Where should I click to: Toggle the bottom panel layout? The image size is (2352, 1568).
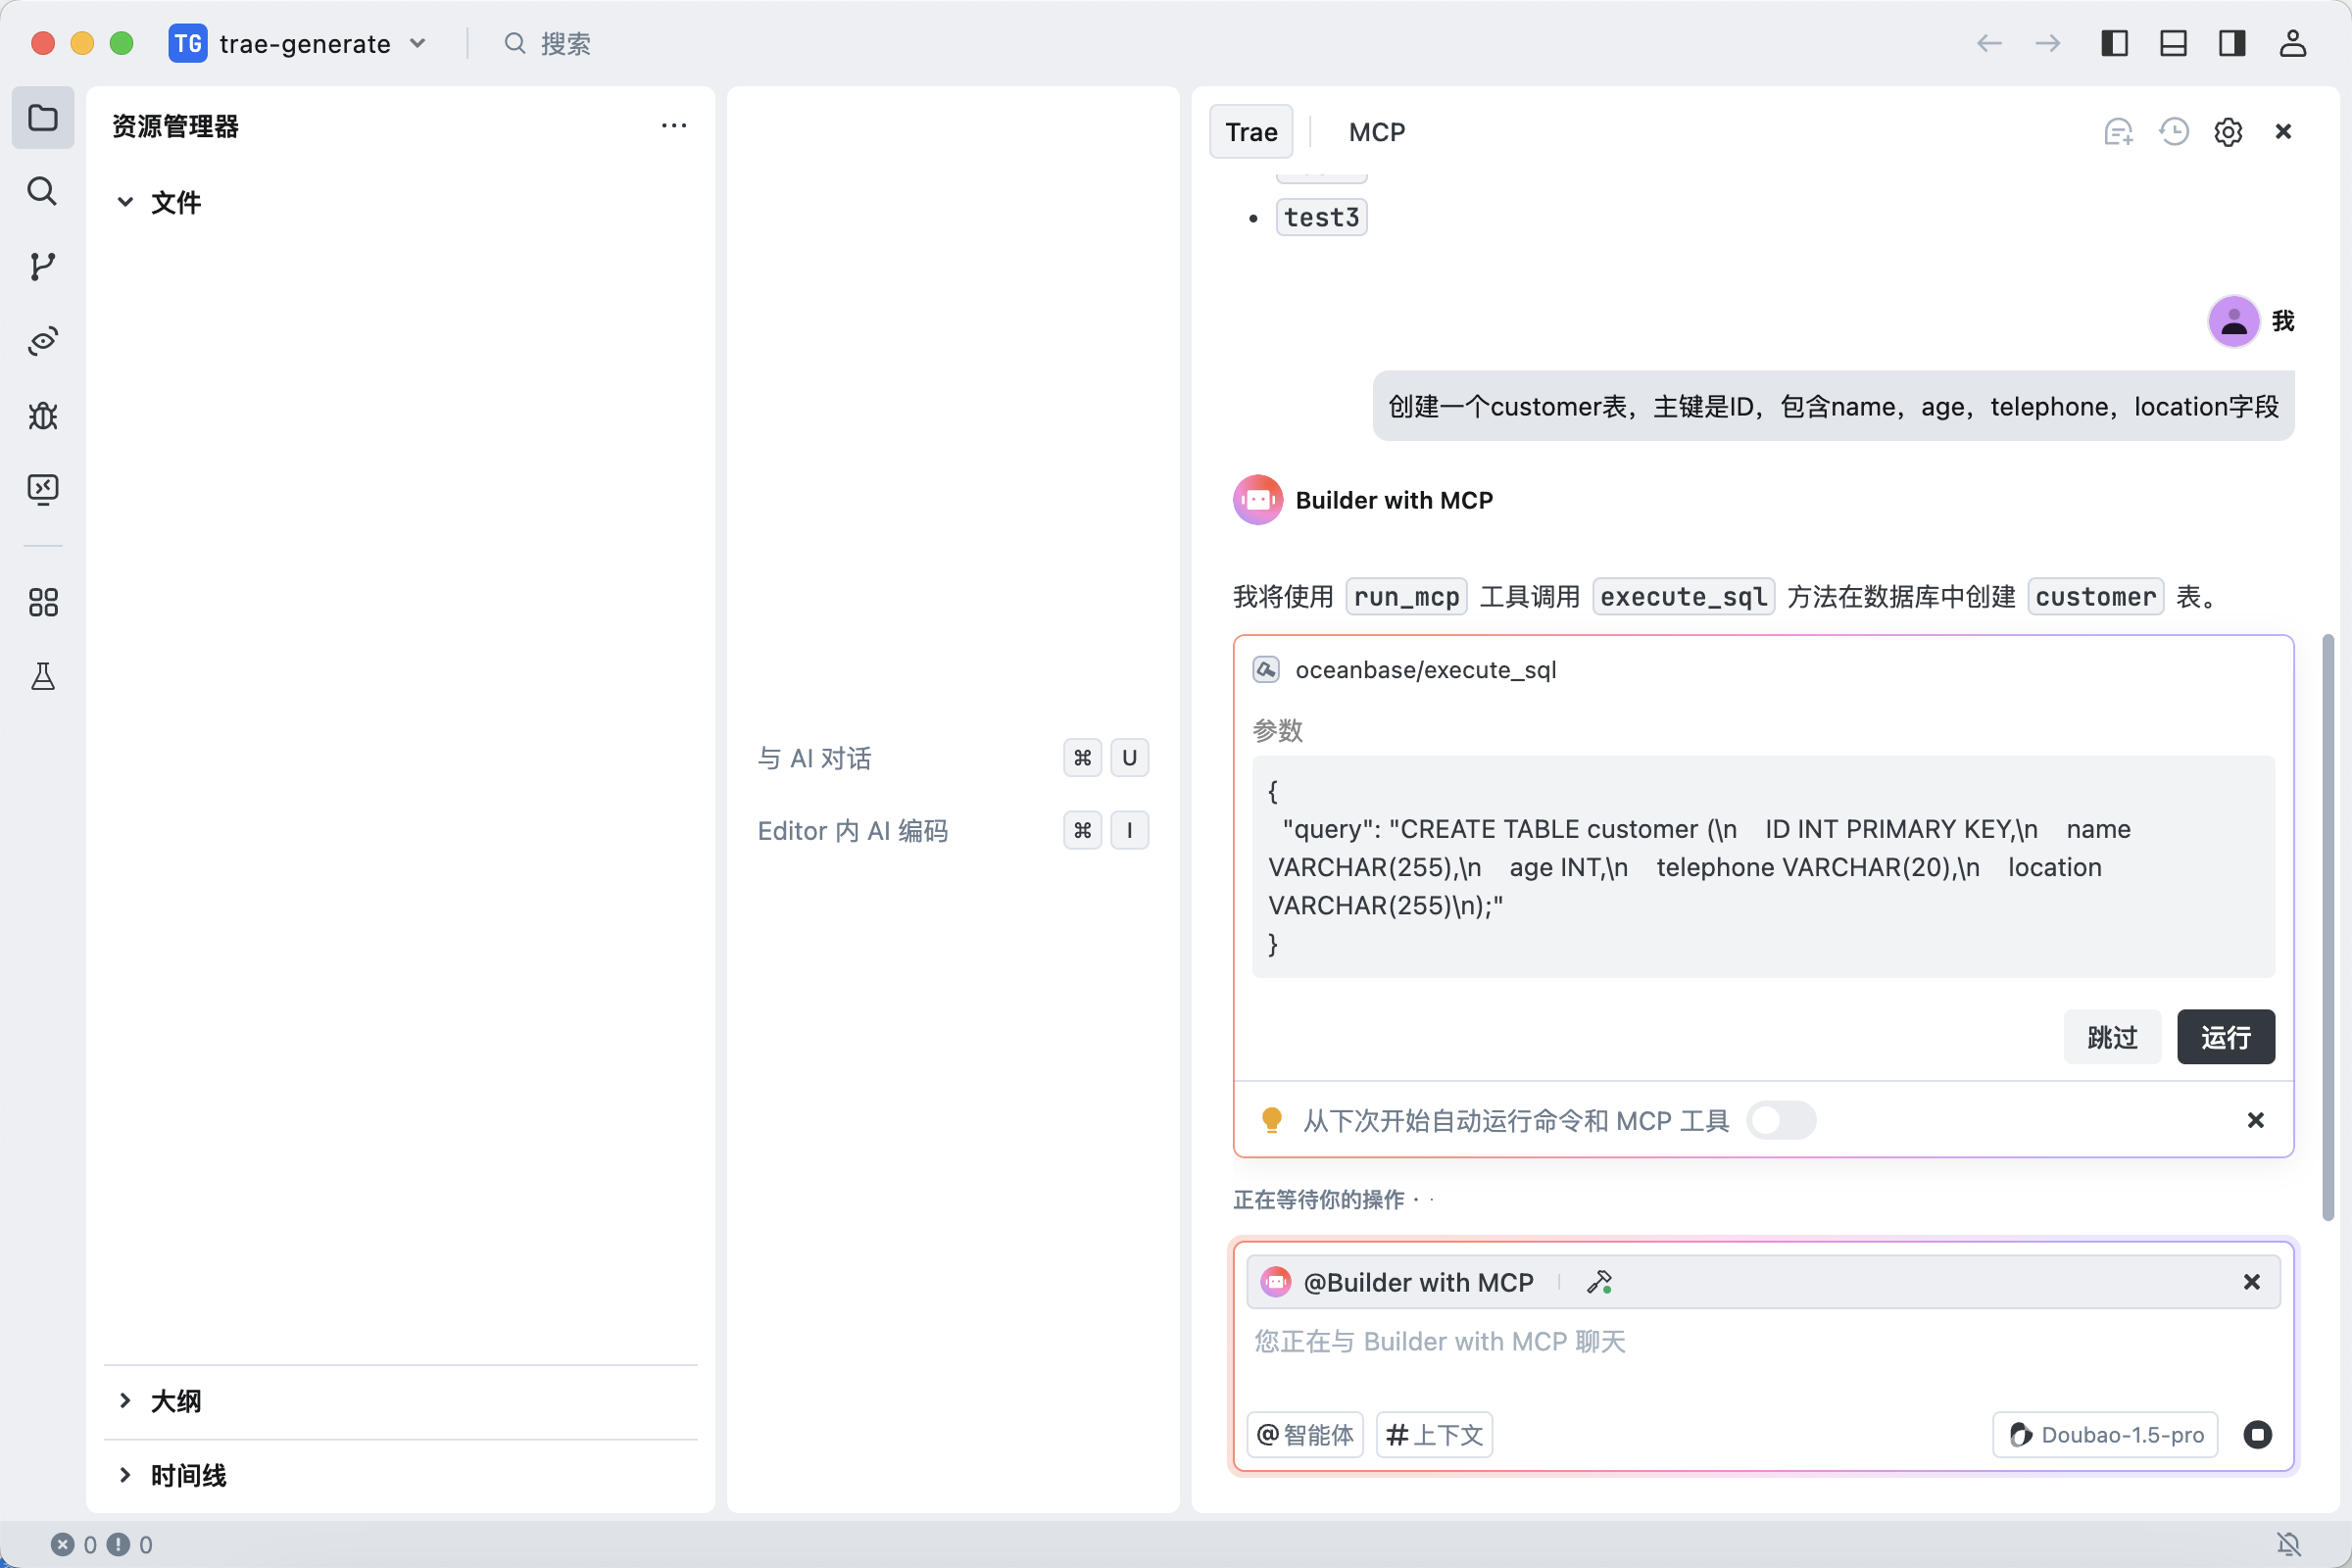coord(2173,43)
